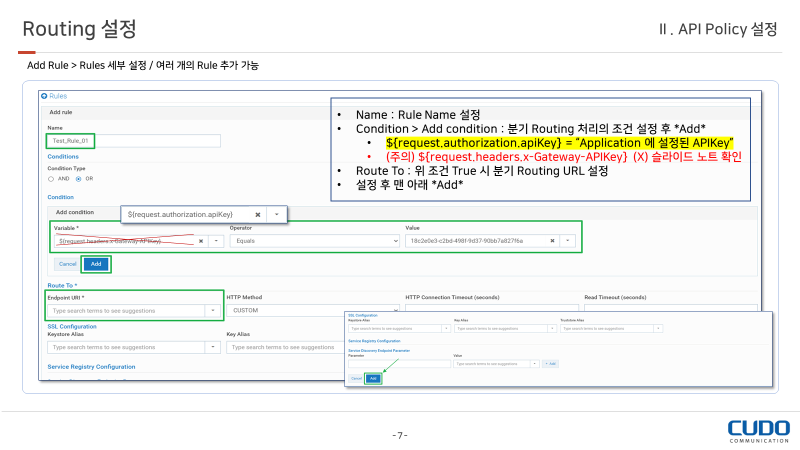Screen dimensions: 800x450
Task: Select the OR condition type
Action: 78,179
